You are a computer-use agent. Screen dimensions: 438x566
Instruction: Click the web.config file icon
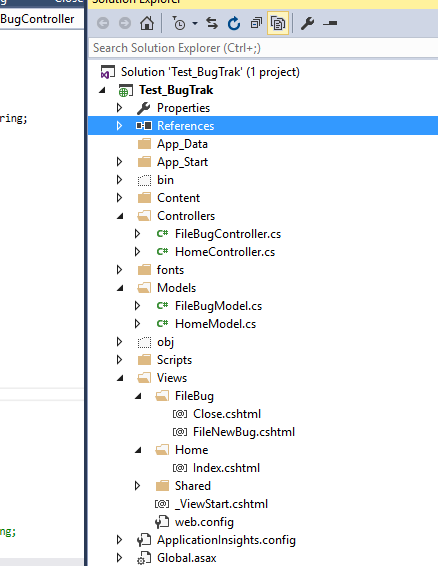coord(162,522)
